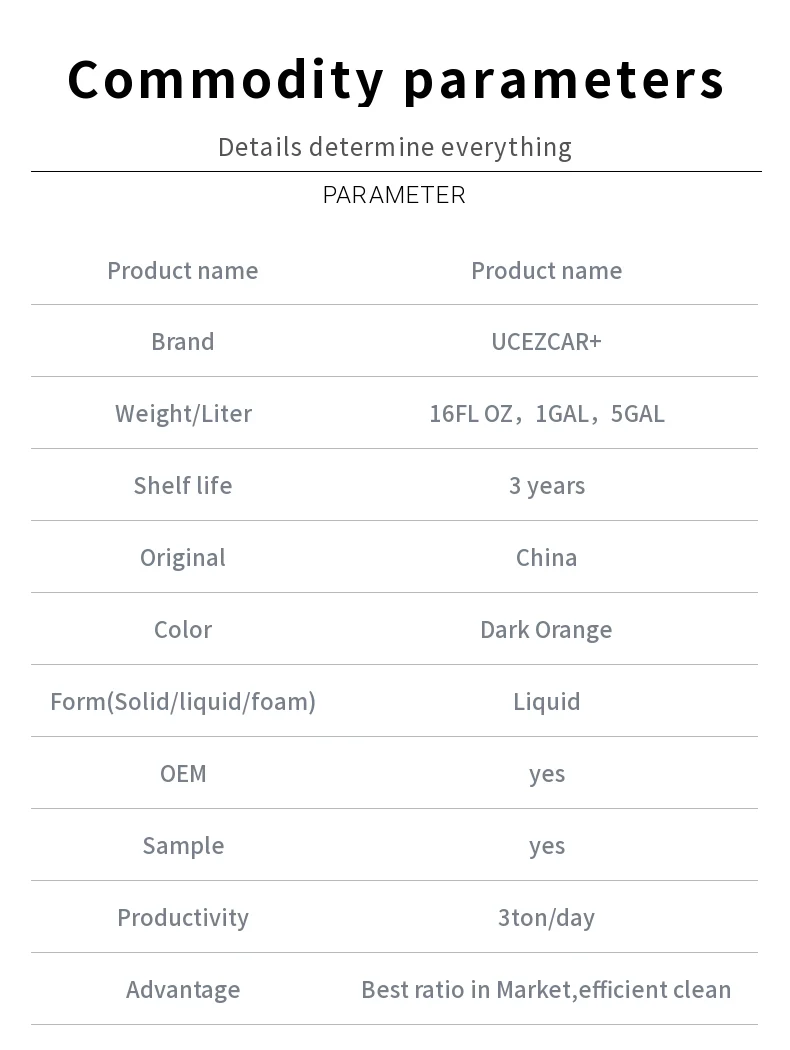The image size is (790, 1050).
Task: Select the 3ton/day productivity value
Action: (x=546, y=918)
